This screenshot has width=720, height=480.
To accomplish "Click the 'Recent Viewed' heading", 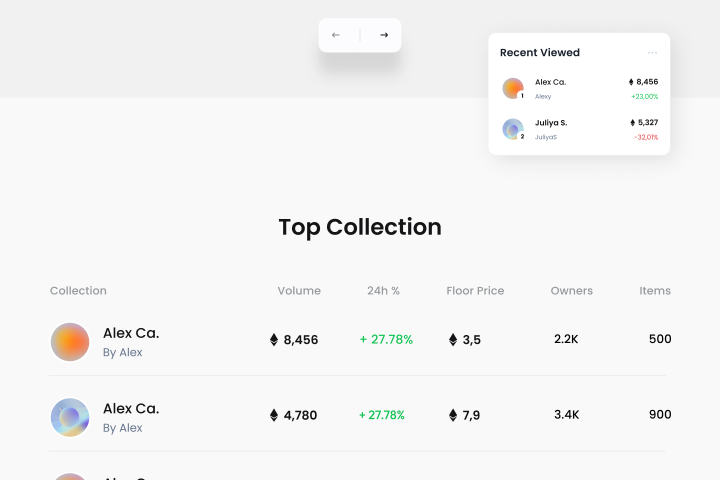I will pyautogui.click(x=540, y=53).
